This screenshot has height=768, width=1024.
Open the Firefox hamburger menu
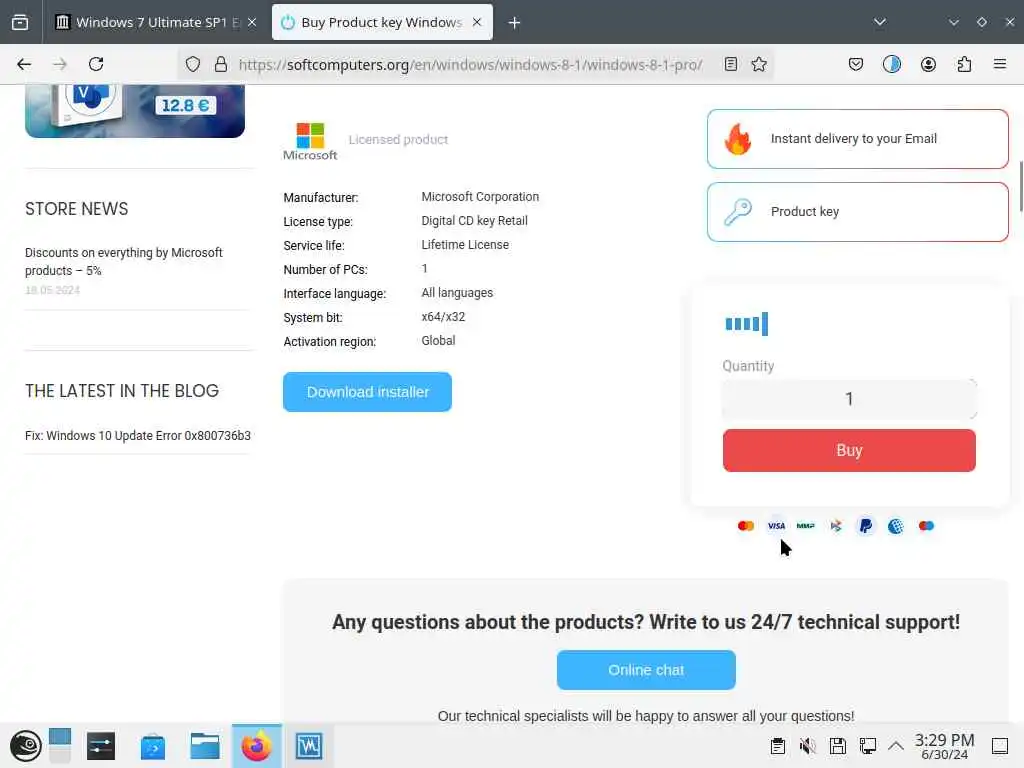(x=1000, y=64)
